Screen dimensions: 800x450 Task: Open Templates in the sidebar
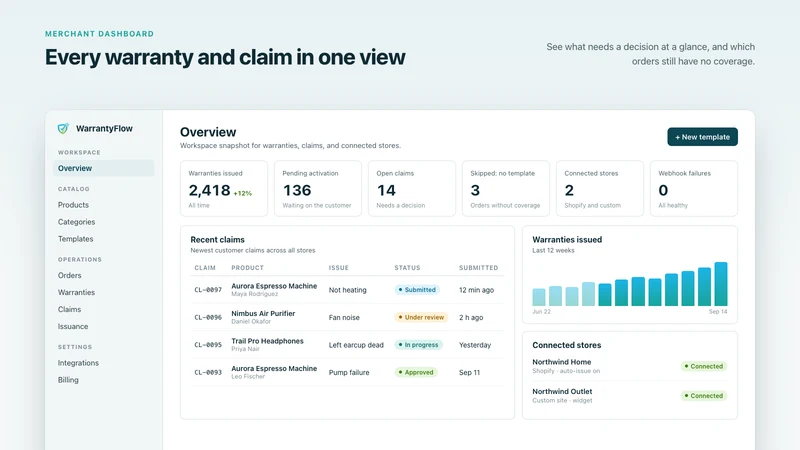coord(76,239)
